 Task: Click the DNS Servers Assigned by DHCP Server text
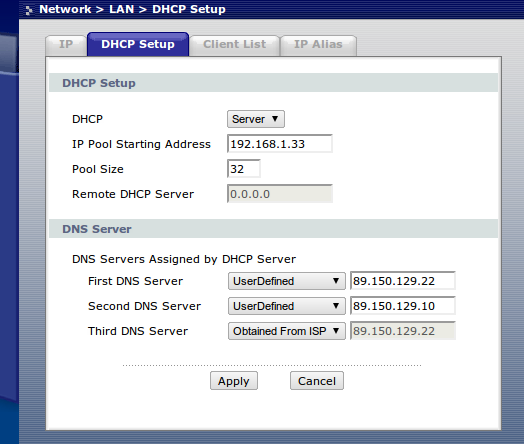pos(184,259)
